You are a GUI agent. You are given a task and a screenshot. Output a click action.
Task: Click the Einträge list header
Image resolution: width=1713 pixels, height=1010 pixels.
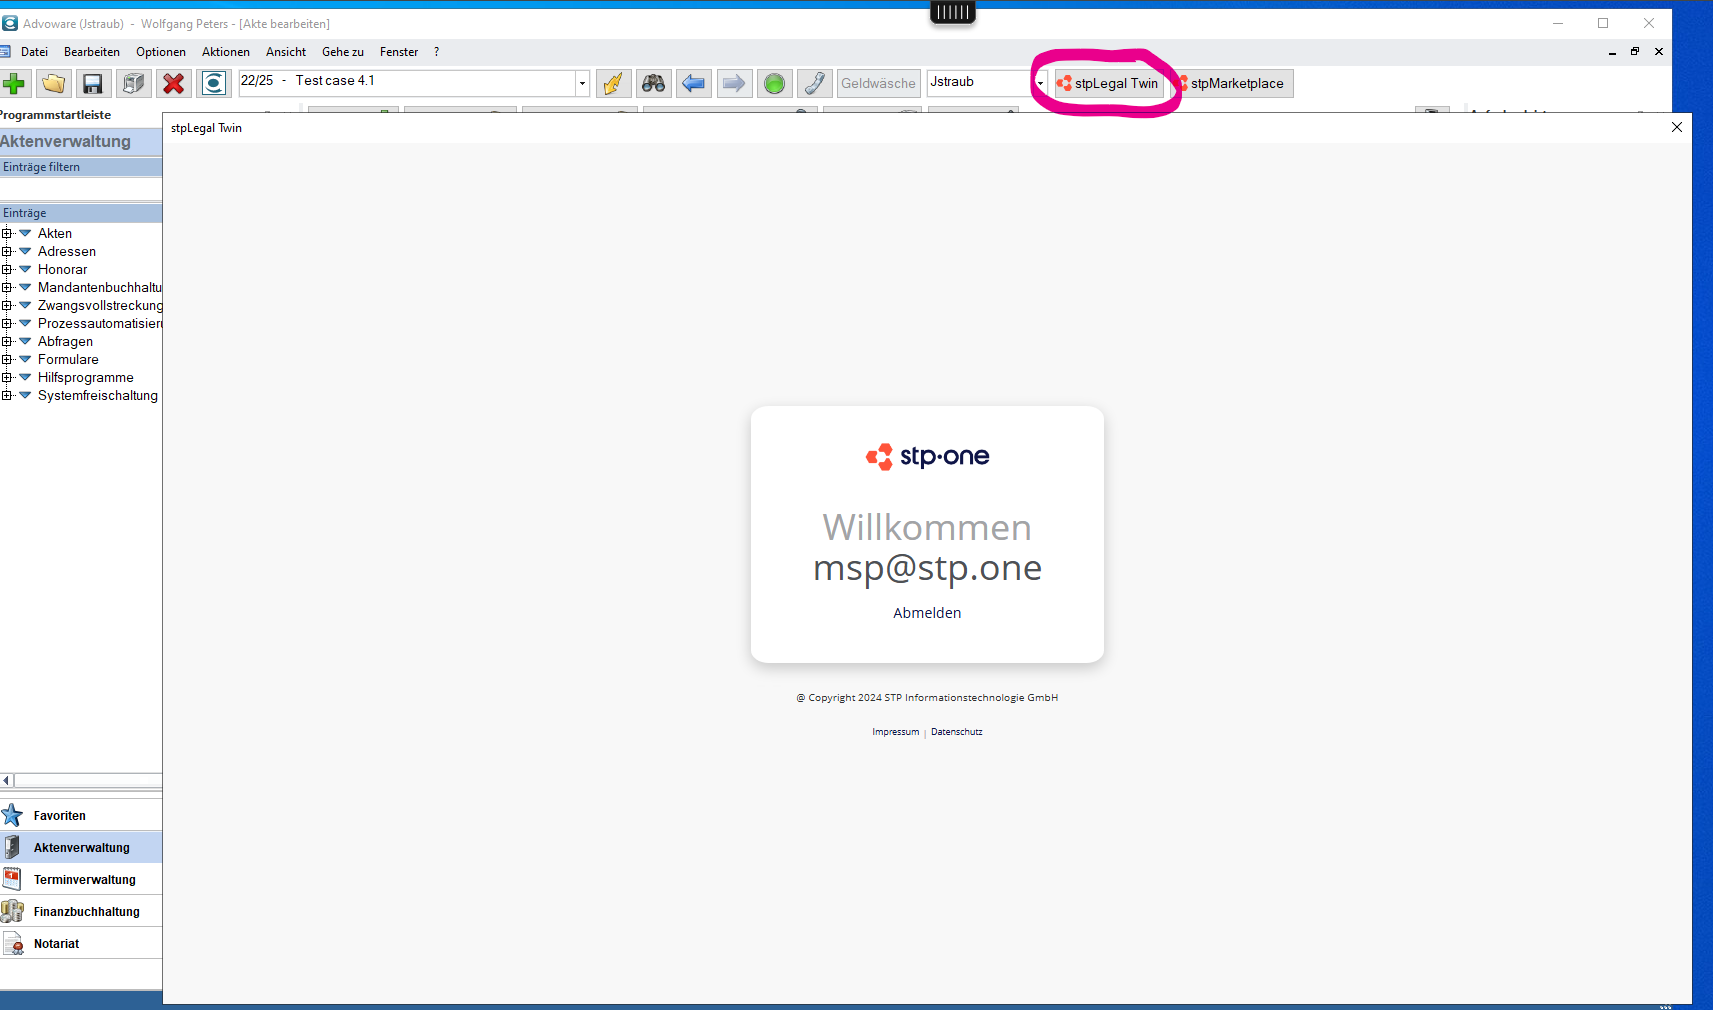point(81,213)
